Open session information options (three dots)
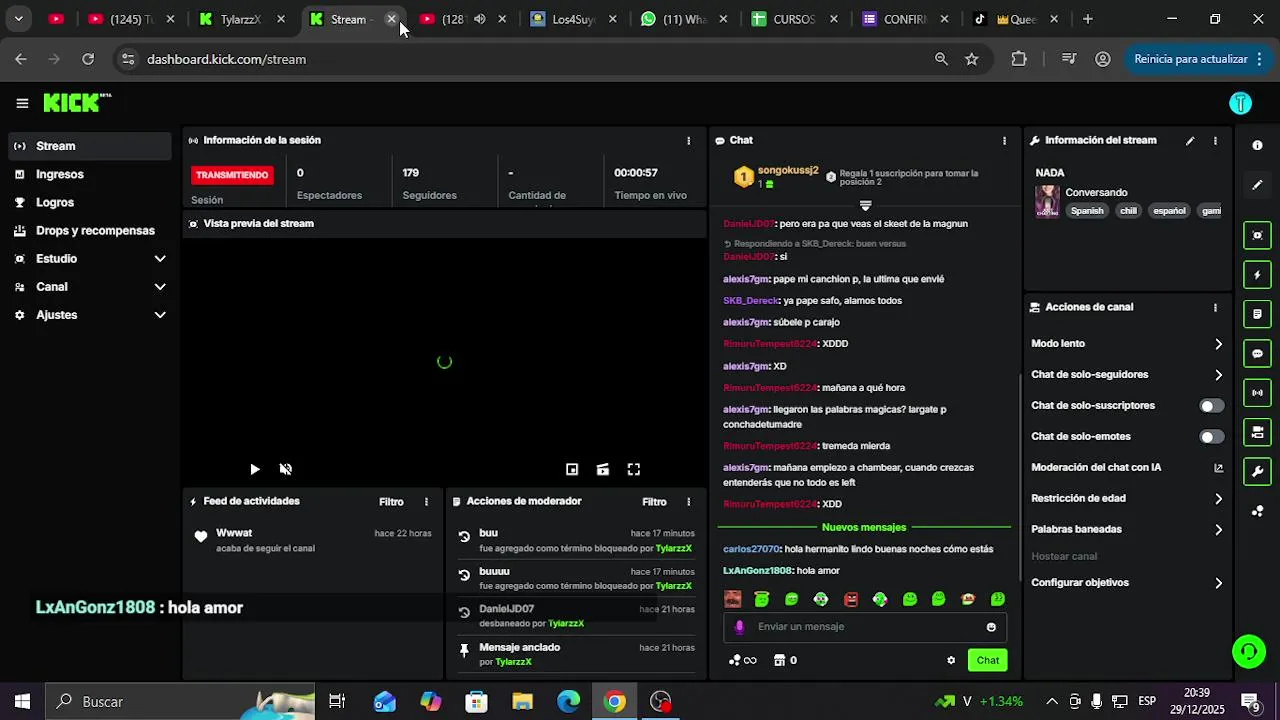The height and width of the screenshot is (720, 1280). tap(688, 141)
